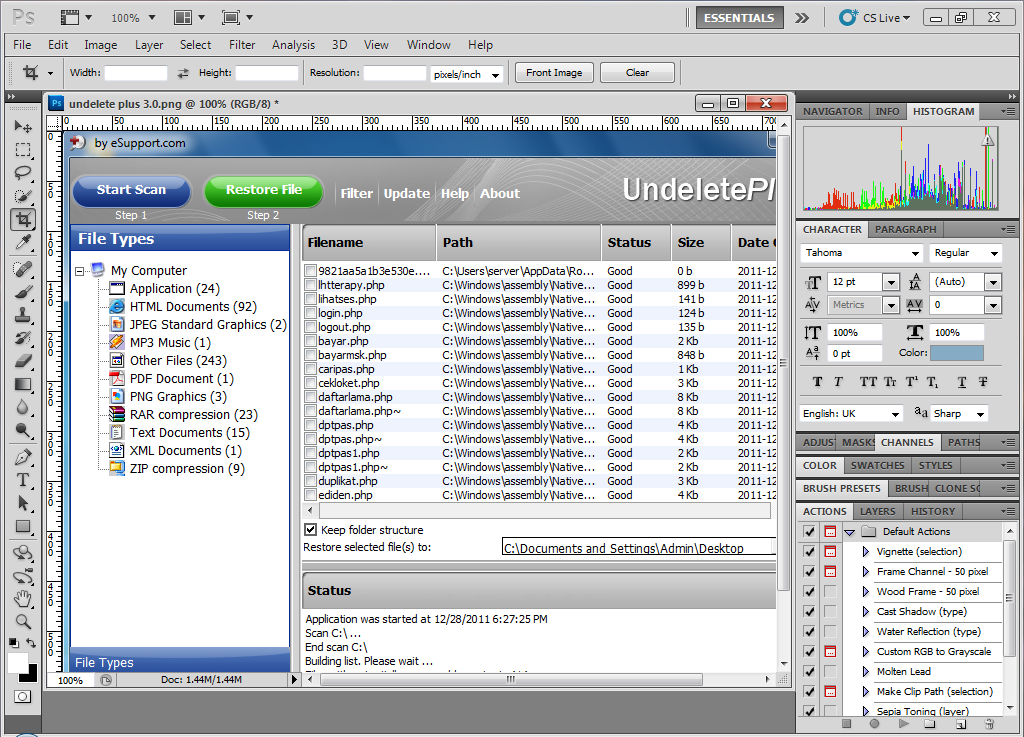
Task: Select the Hand tool
Action: (23, 598)
